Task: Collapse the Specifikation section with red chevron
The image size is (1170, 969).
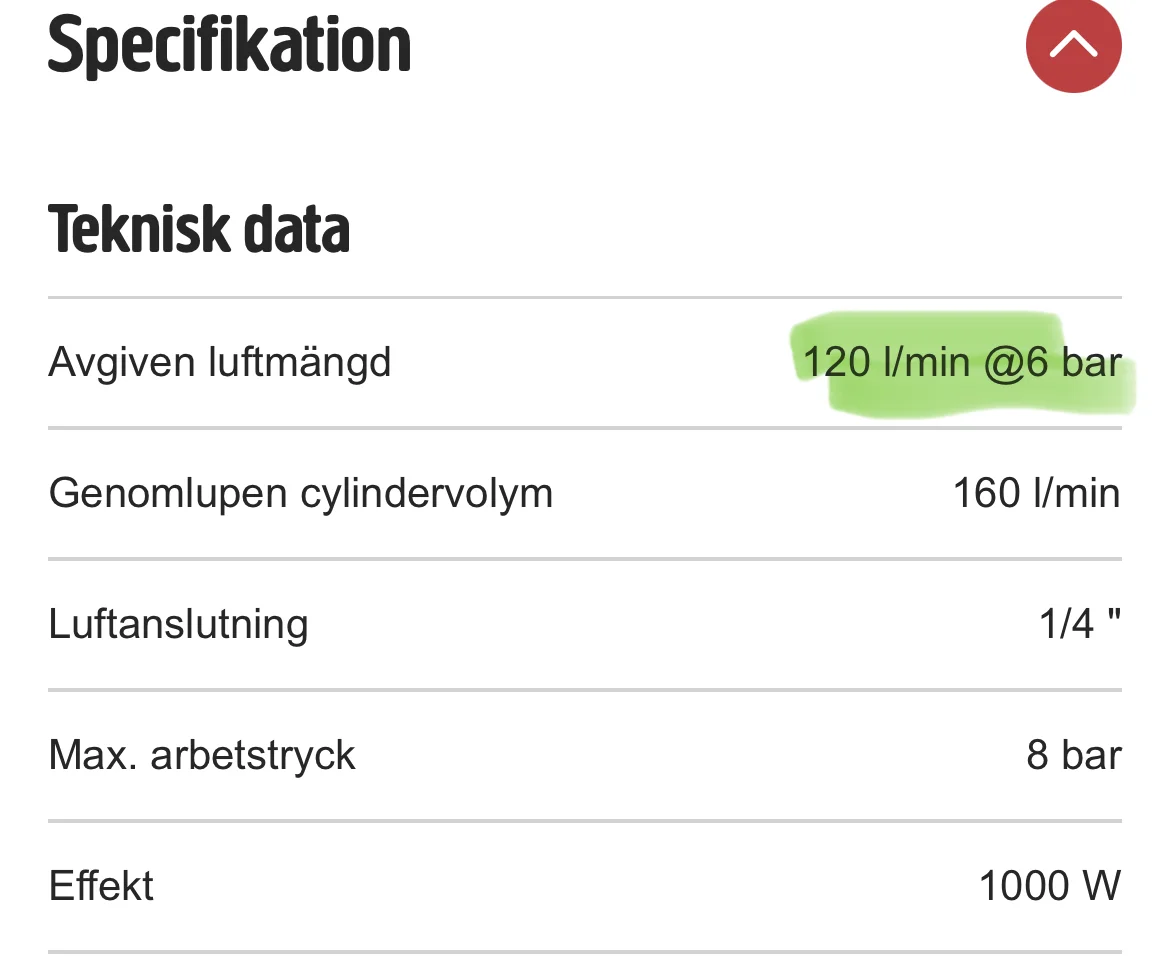Action: point(1073,45)
